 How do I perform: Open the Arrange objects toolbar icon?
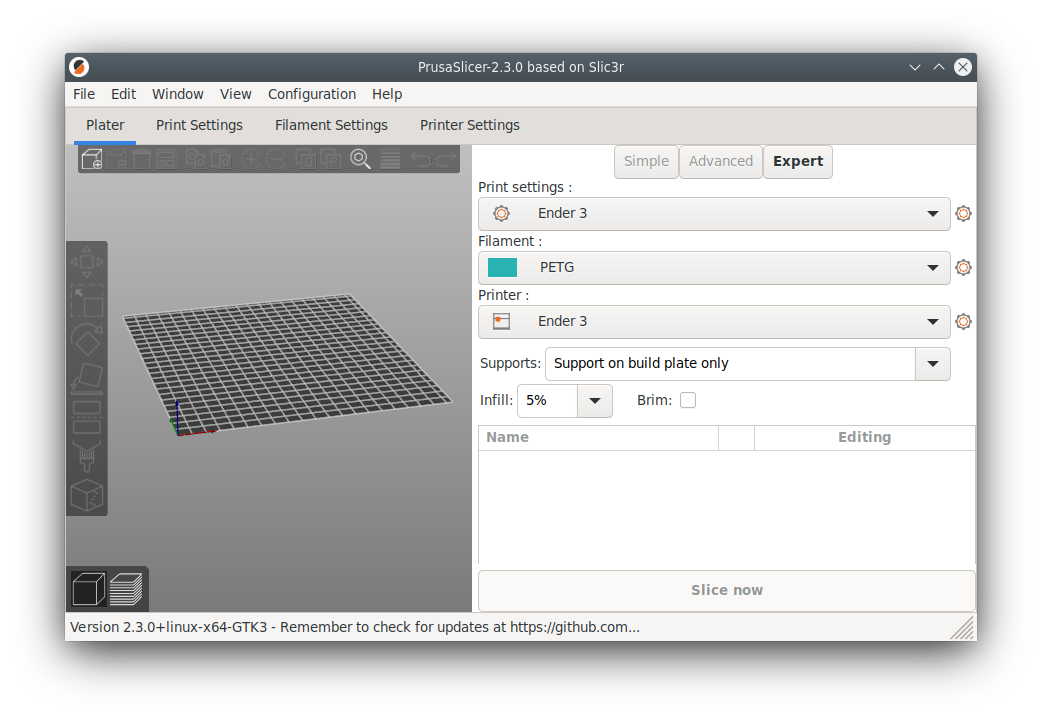click(x=164, y=159)
